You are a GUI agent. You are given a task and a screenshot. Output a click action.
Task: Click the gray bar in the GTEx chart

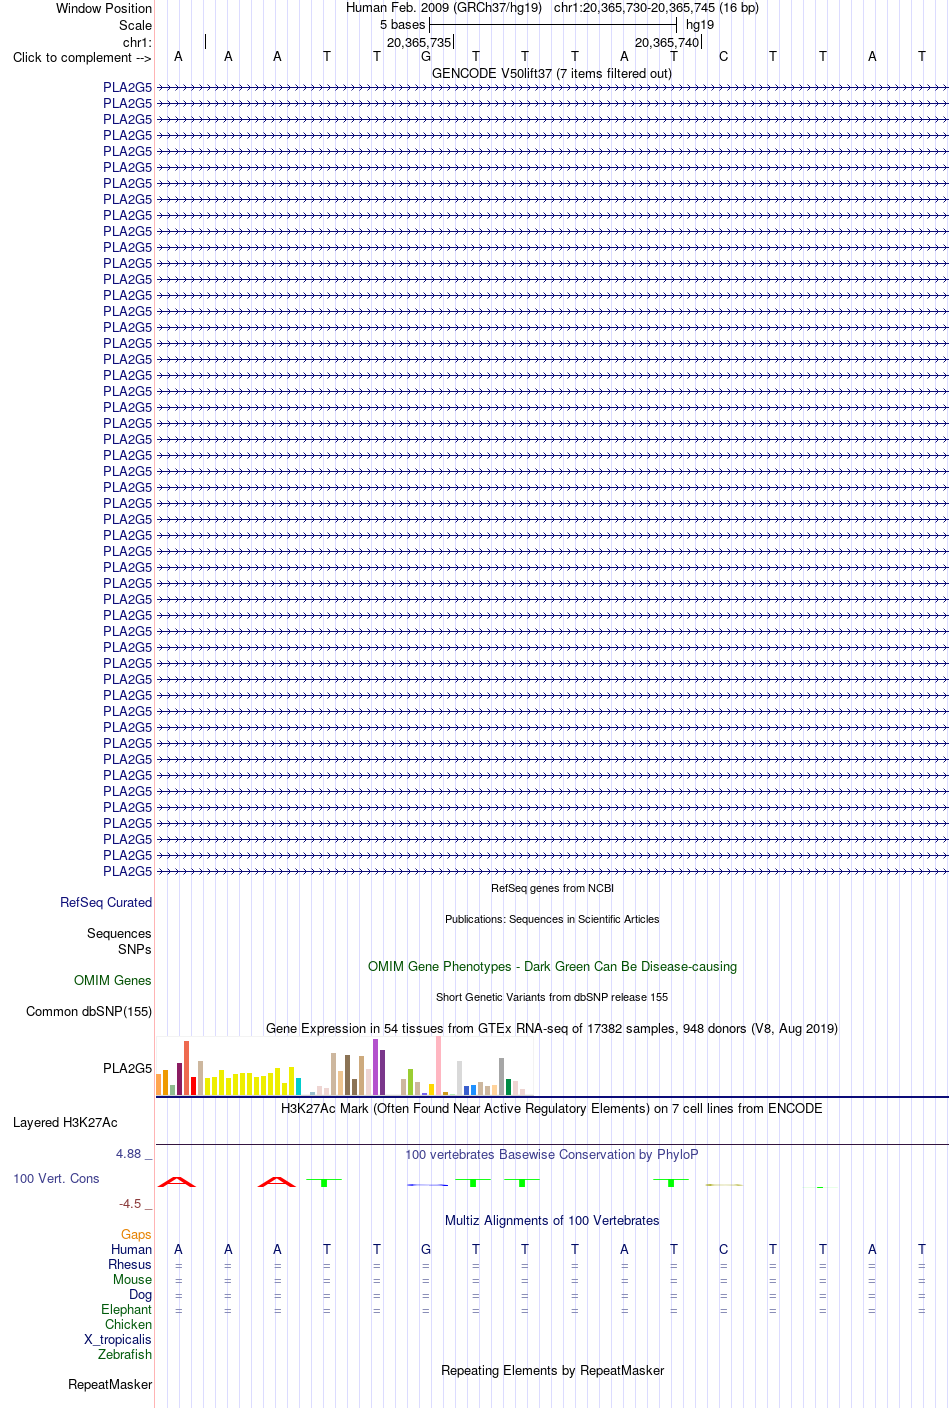(x=501, y=1077)
